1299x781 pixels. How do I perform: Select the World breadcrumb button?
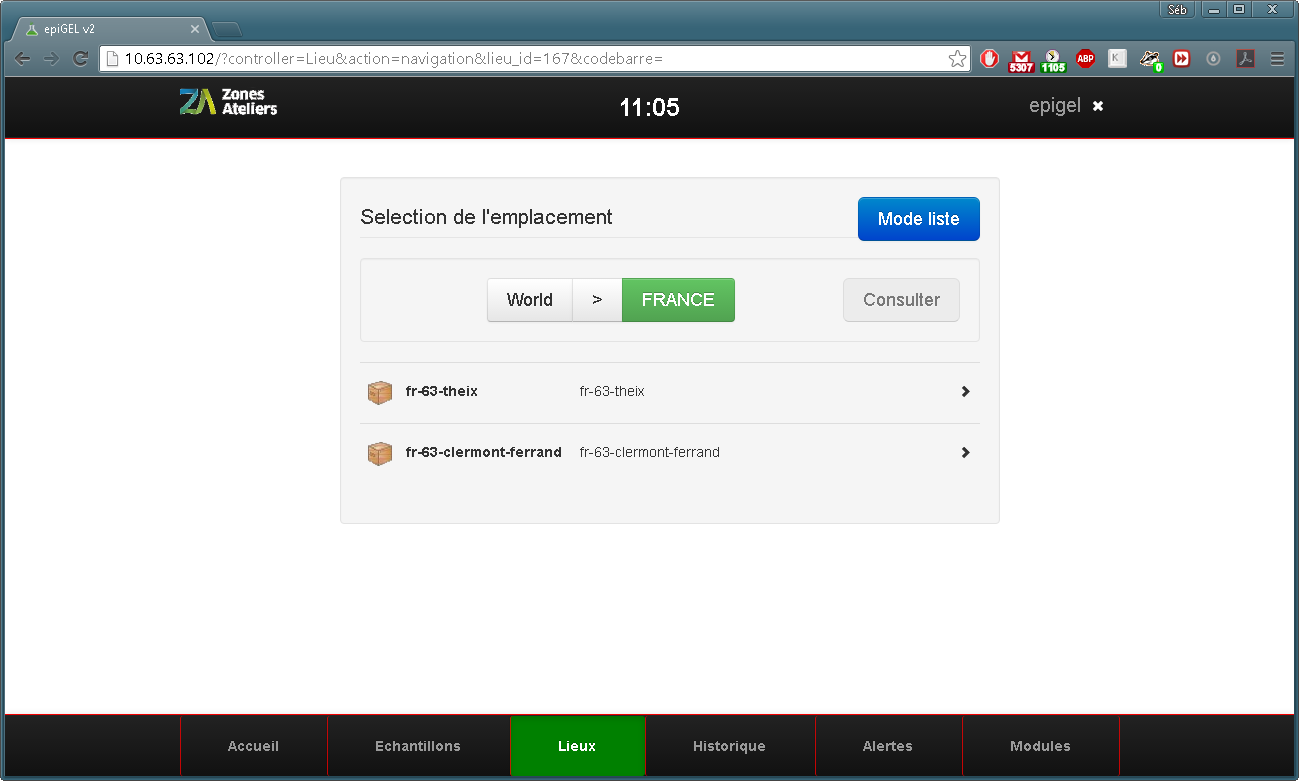[529, 300]
